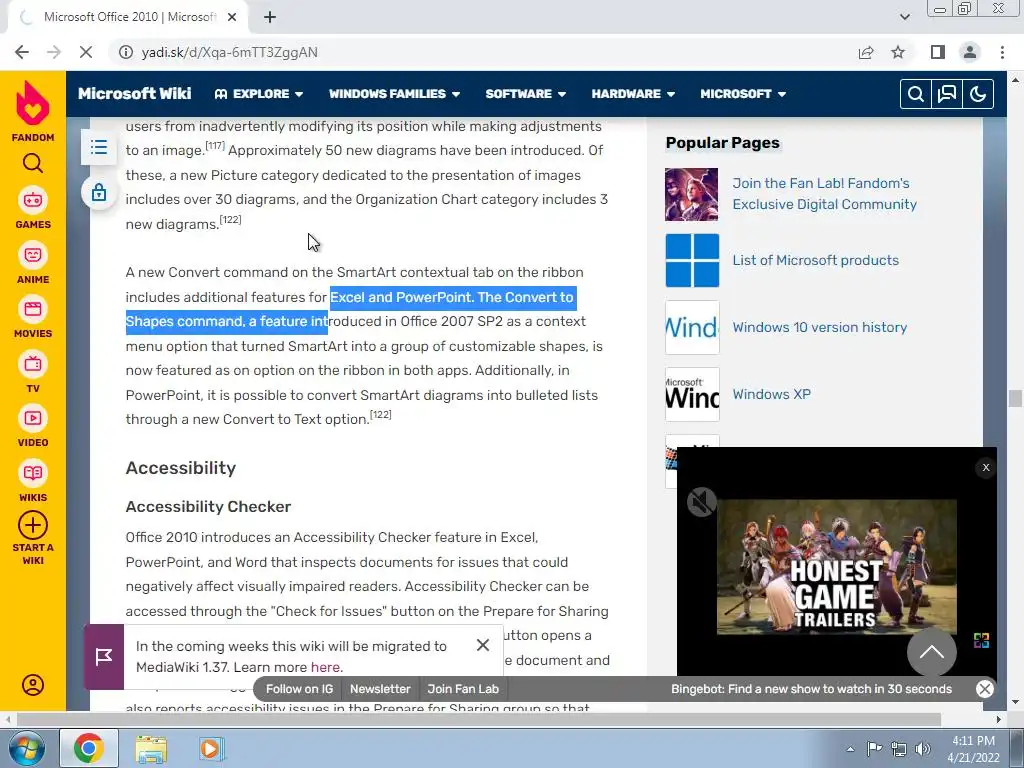Viewport: 1024px width, 768px height.
Task: Click the Join Fan Lab button
Action: coord(463,689)
